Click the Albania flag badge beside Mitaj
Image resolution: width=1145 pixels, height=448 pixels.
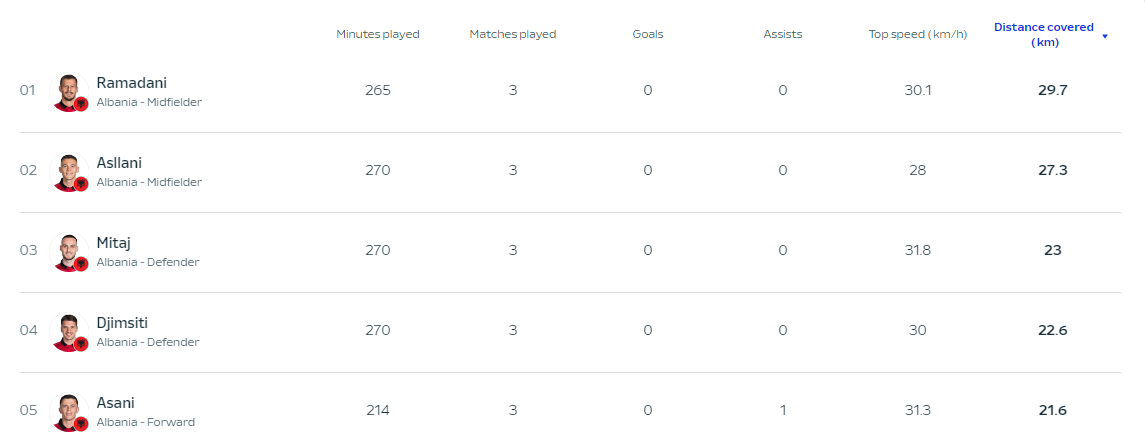[x=81, y=264]
